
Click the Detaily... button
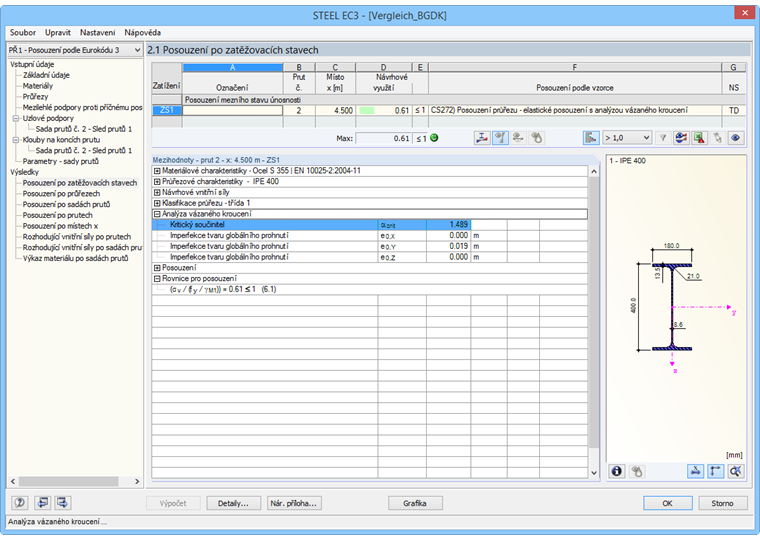click(233, 503)
